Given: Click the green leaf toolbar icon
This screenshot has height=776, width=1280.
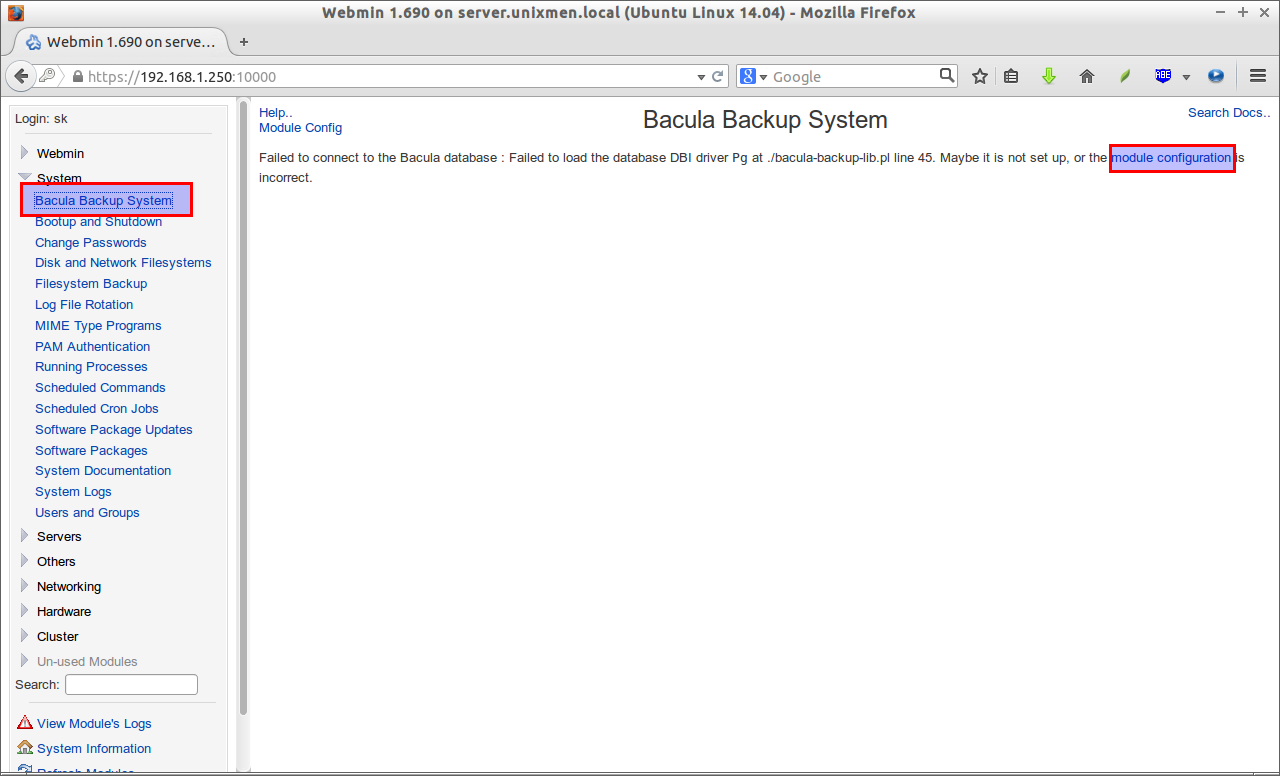Looking at the screenshot, I should click(x=1125, y=76).
